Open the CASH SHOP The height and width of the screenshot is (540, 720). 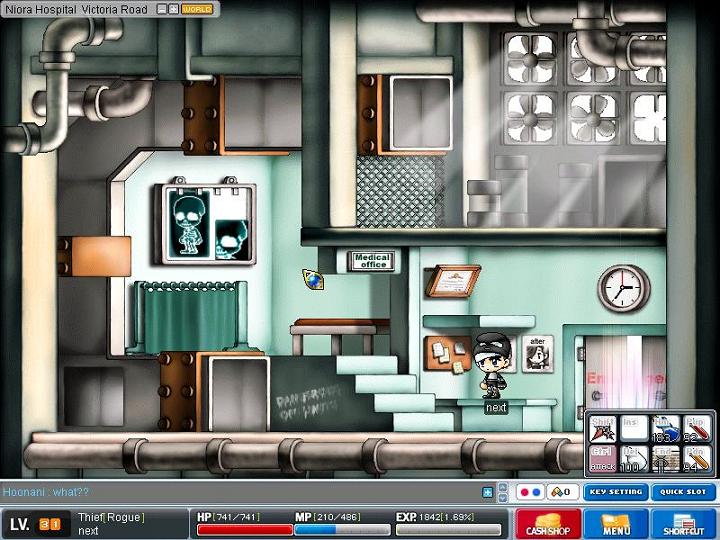[x=548, y=523]
